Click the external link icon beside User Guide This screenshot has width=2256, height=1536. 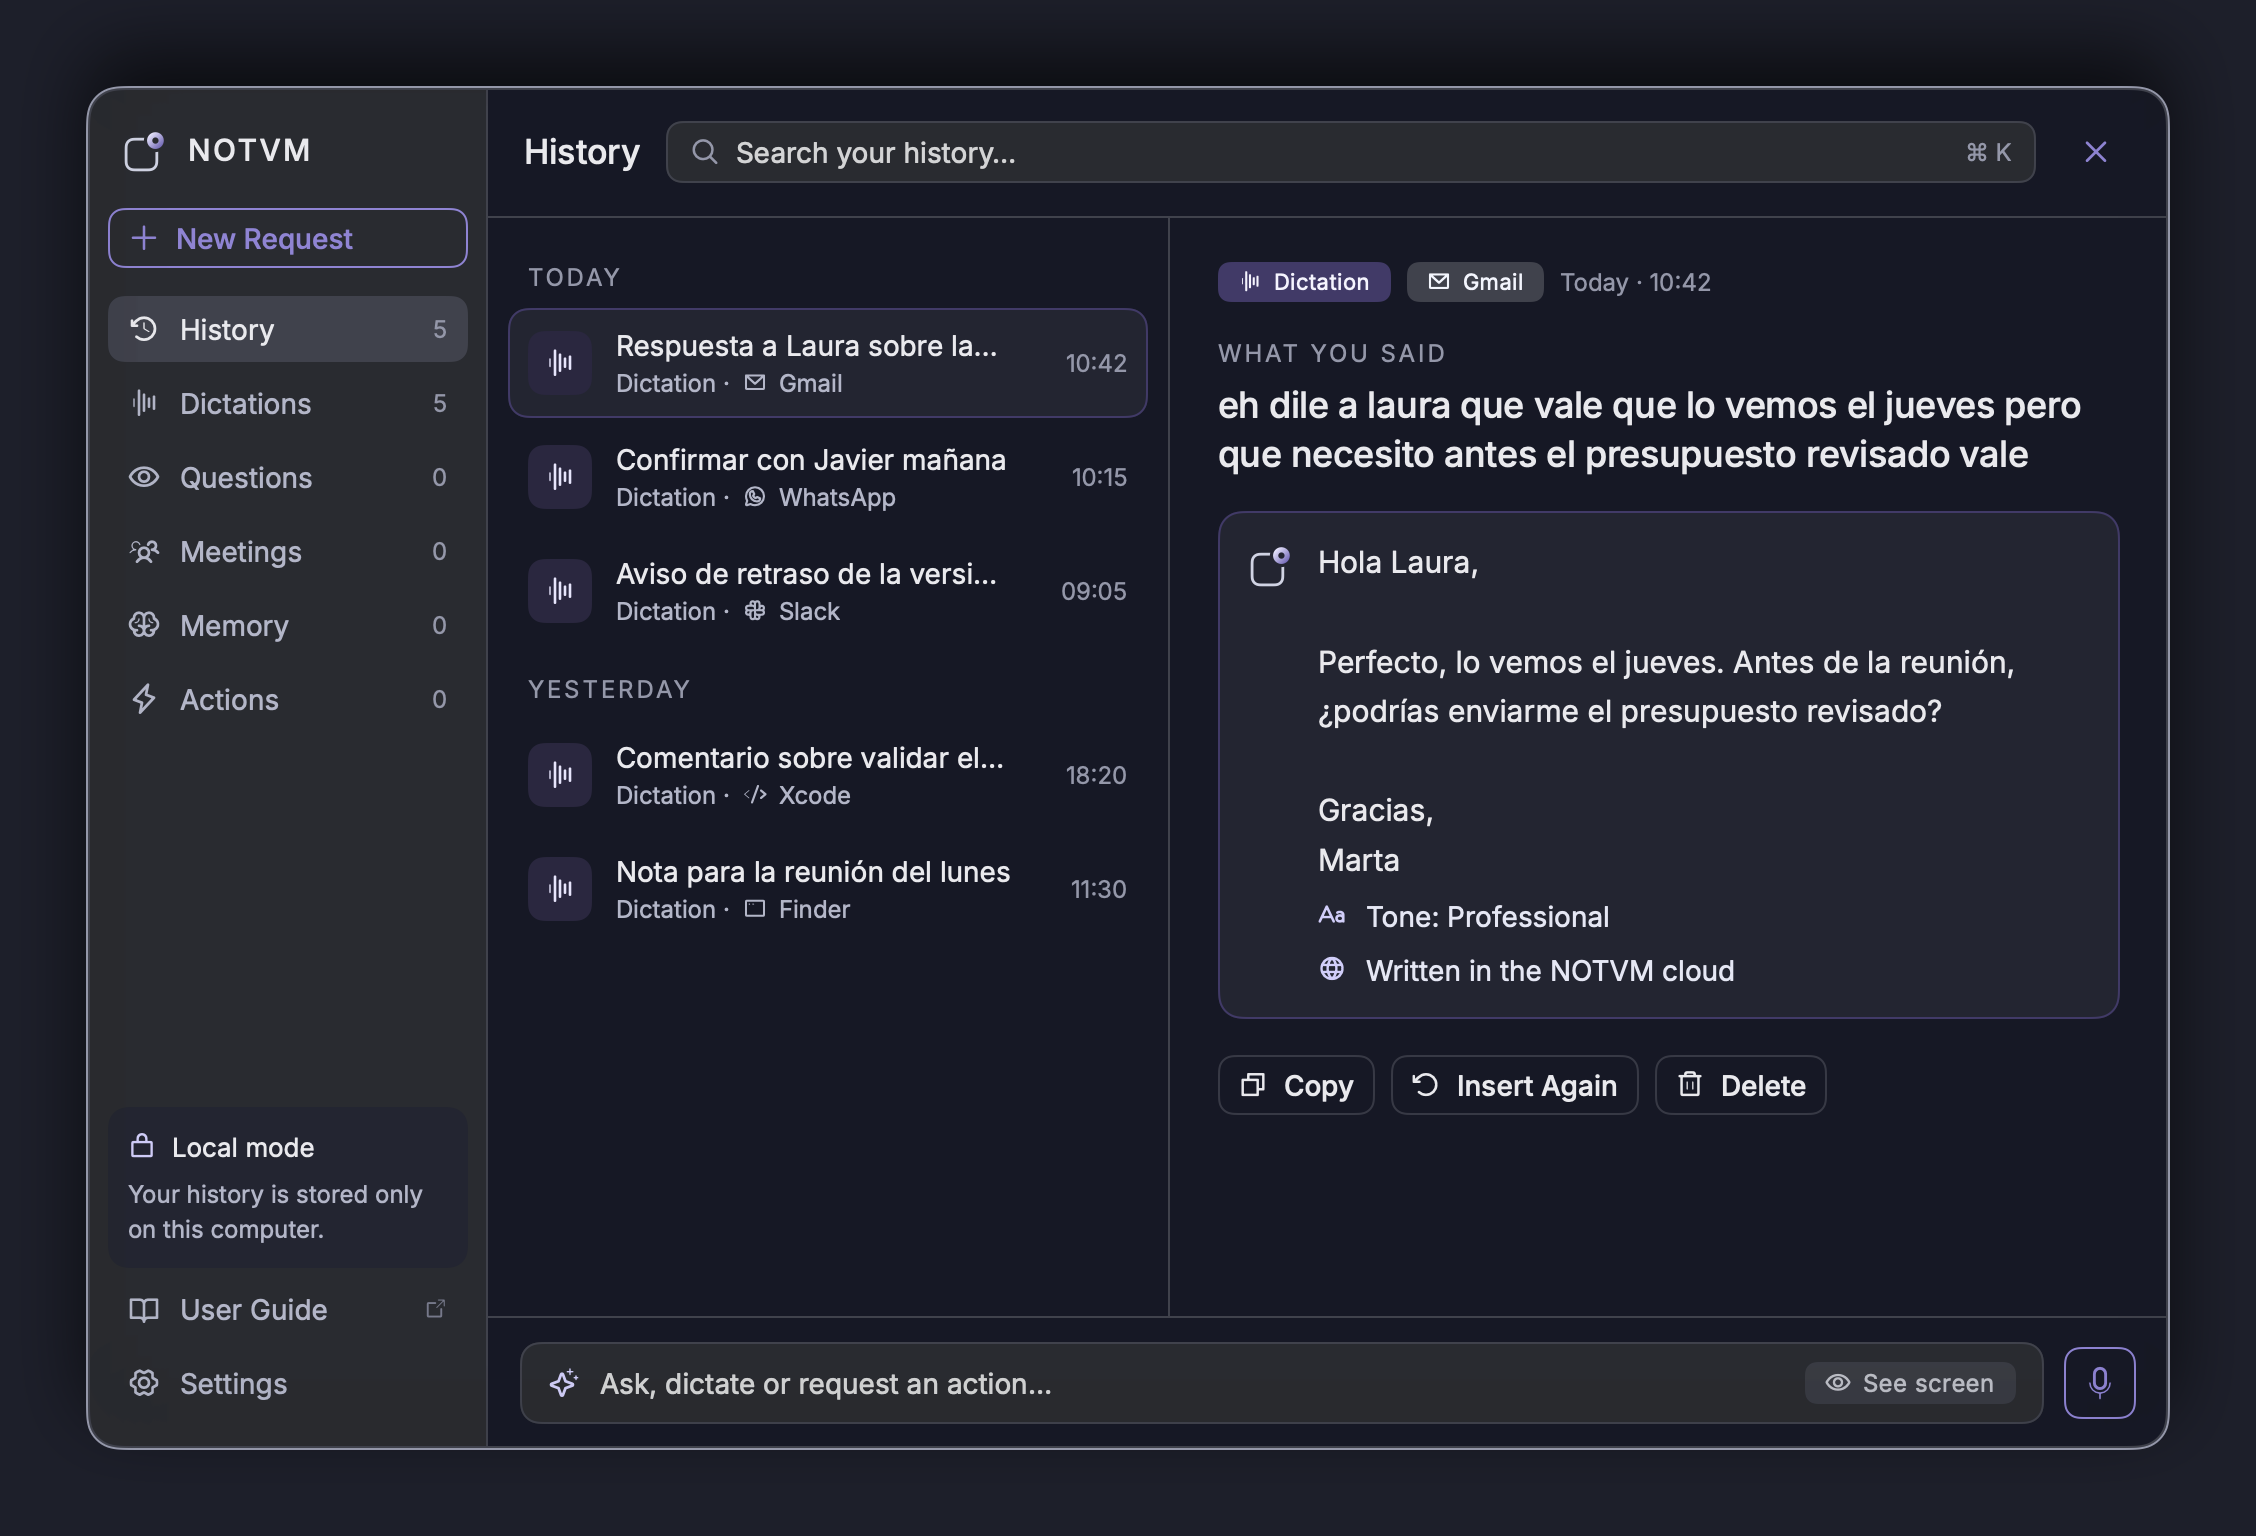[x=436, y=1309]
